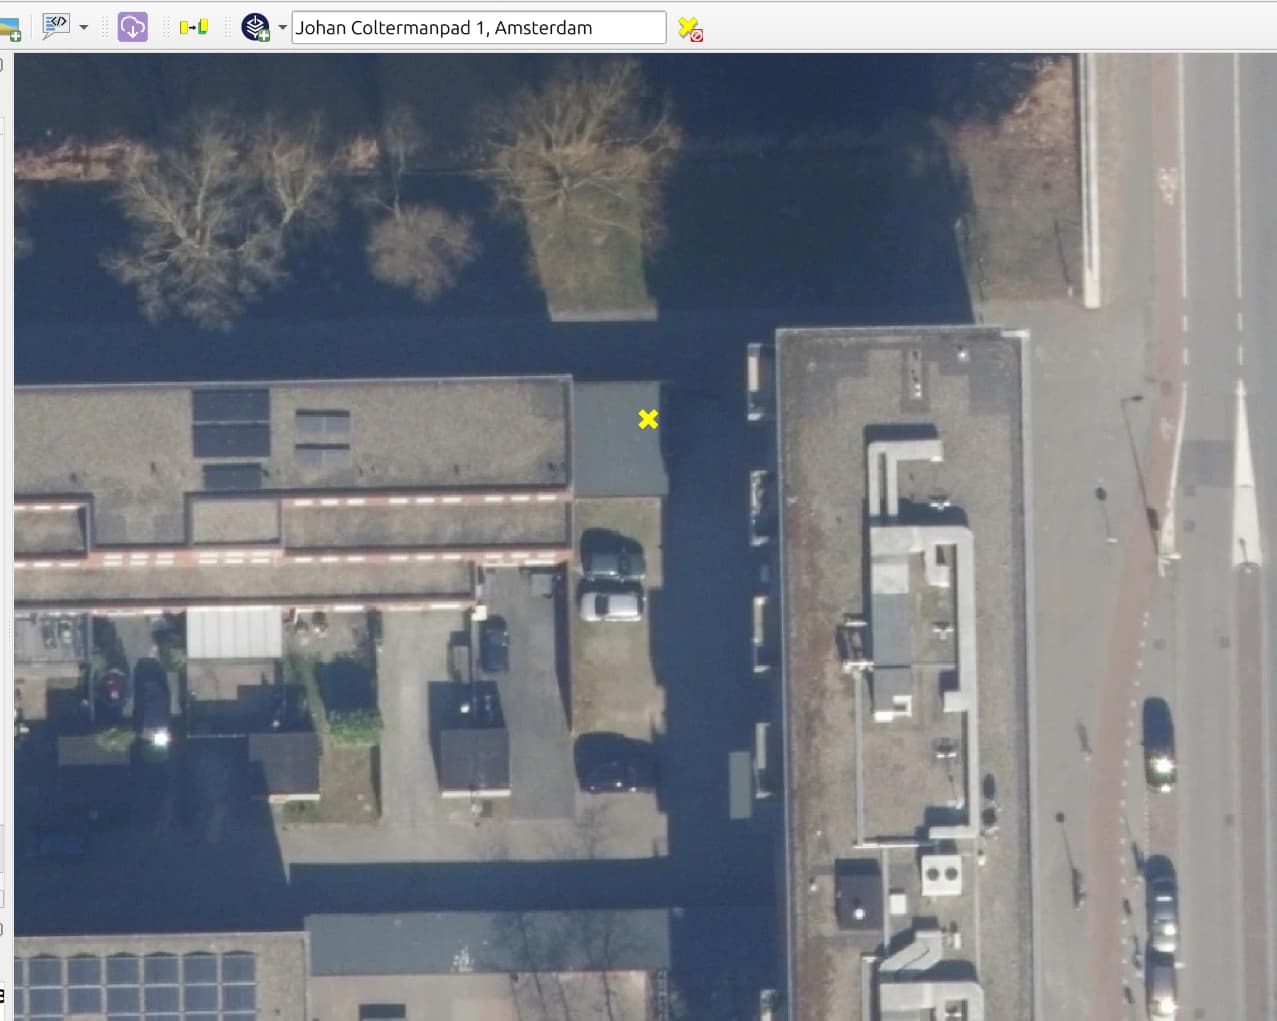The image size is (1277, 1021).
Task: Open the annotation tool dropdown arrow
Action: tap(84, 27)
